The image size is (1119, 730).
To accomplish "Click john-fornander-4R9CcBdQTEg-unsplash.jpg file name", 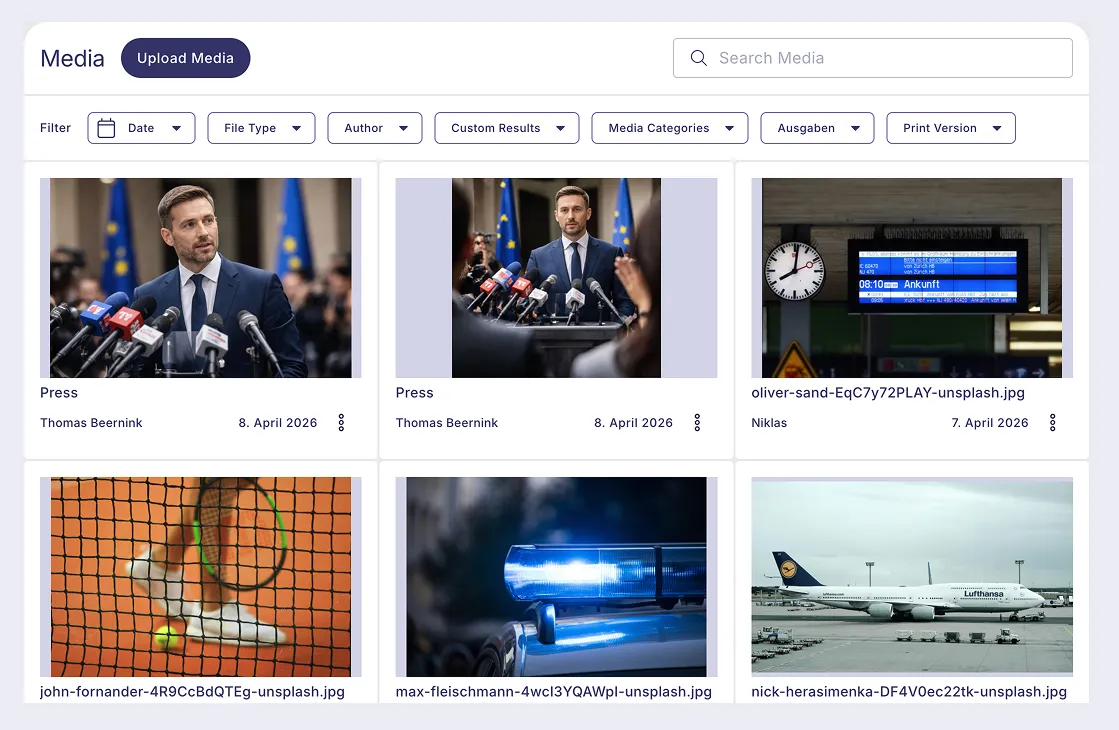I will [x=192, y=691].
